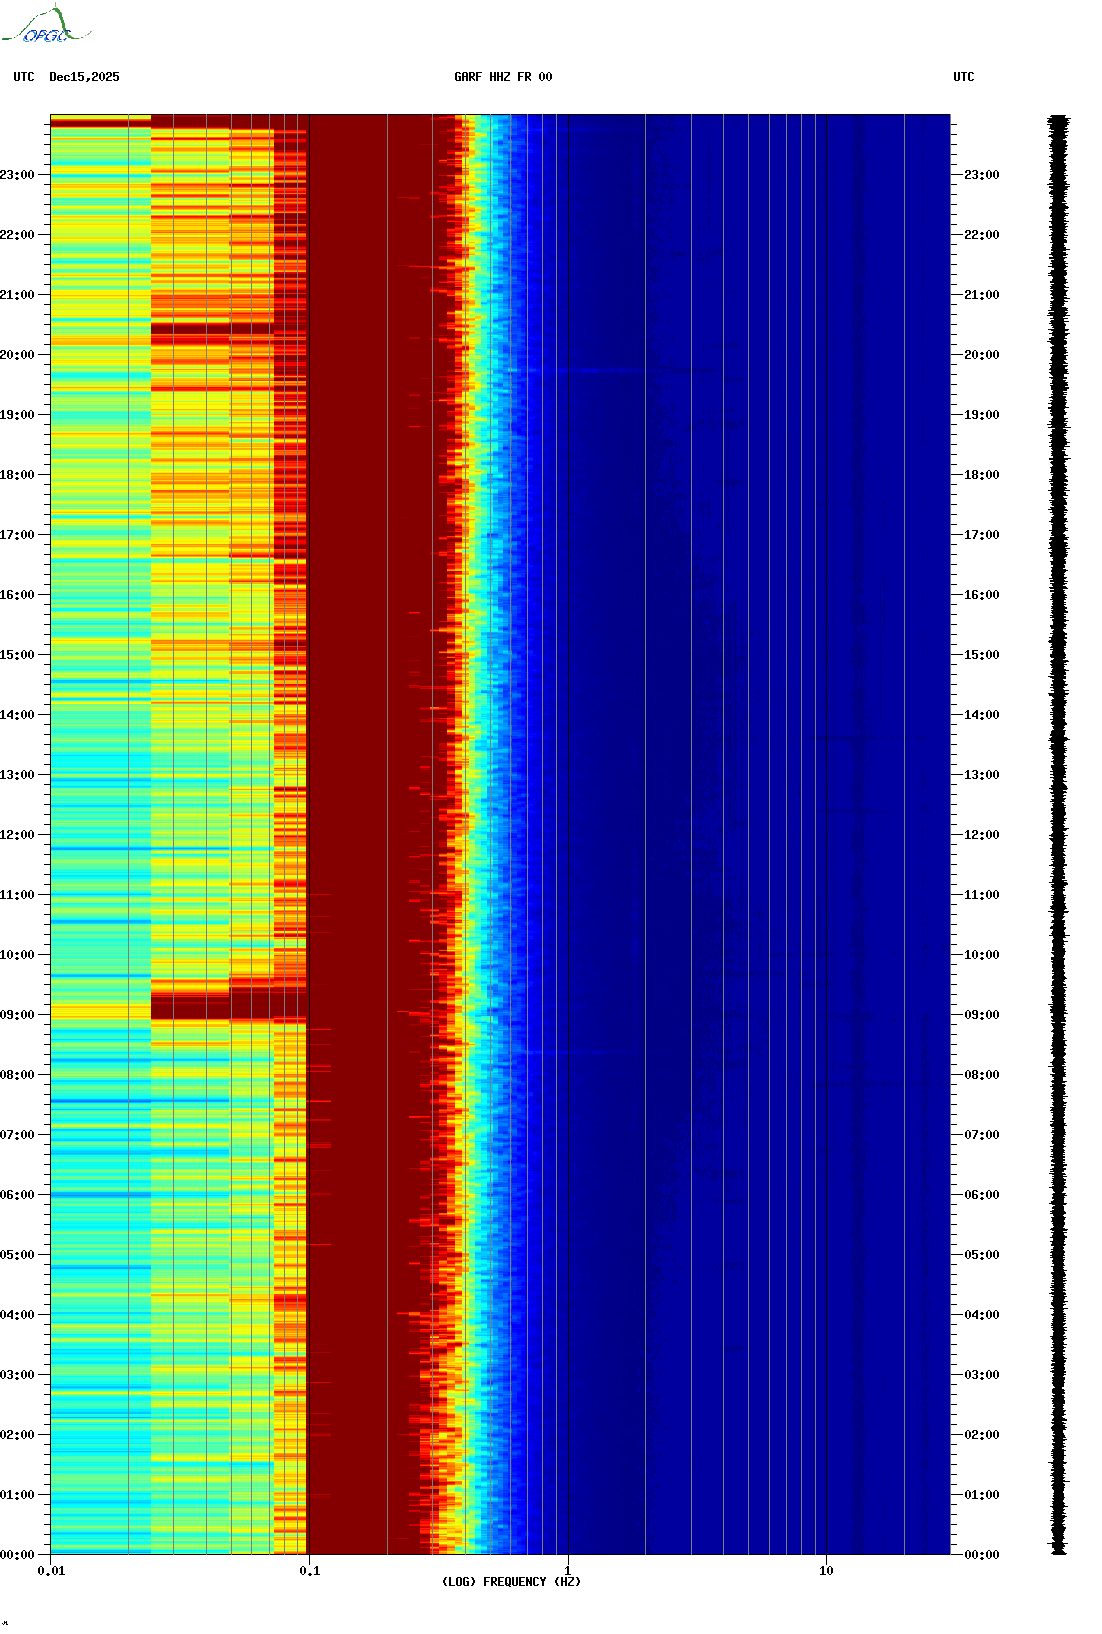This screenshot has height=1634, width=1102.
Task: Click the 13:00 label on the right time axis
Action: click(982, 775)
